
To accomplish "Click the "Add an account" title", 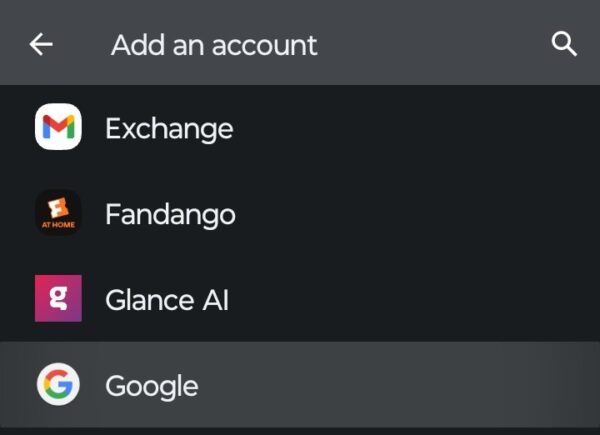I will (x=214, y=45).
